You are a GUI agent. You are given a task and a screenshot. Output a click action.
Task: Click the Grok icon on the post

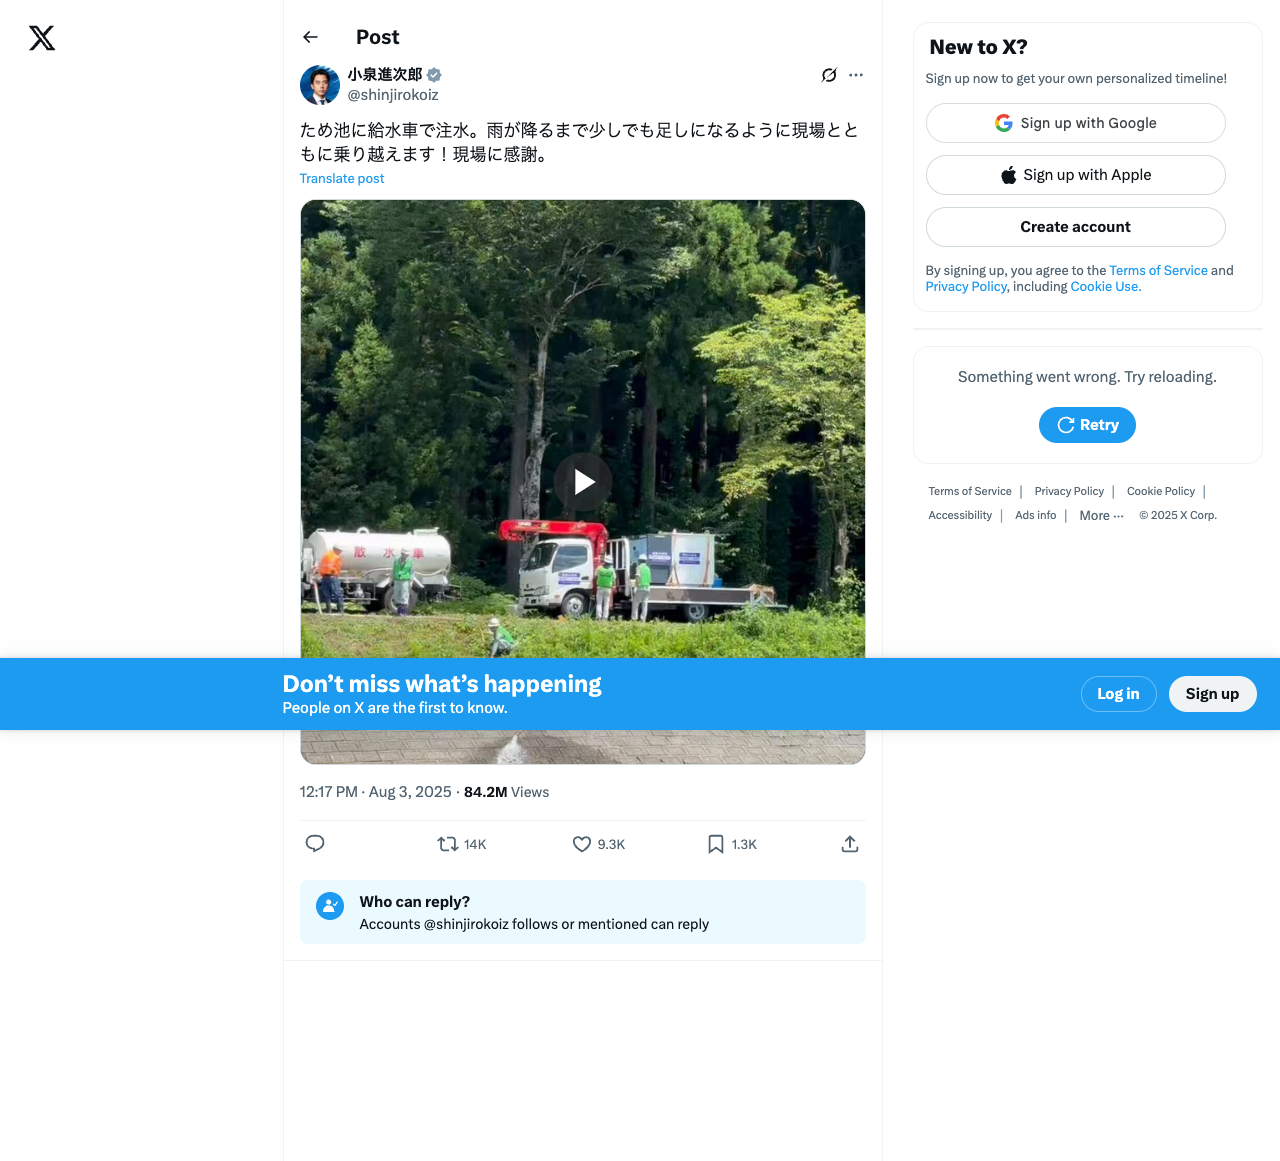(x=829, y=75)
